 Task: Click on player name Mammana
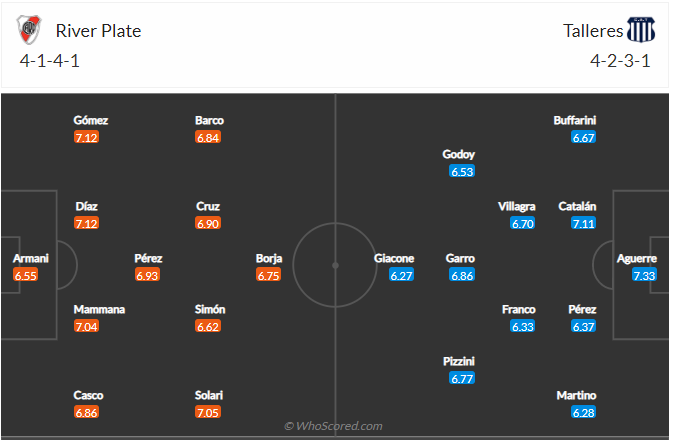pos(99,310)
